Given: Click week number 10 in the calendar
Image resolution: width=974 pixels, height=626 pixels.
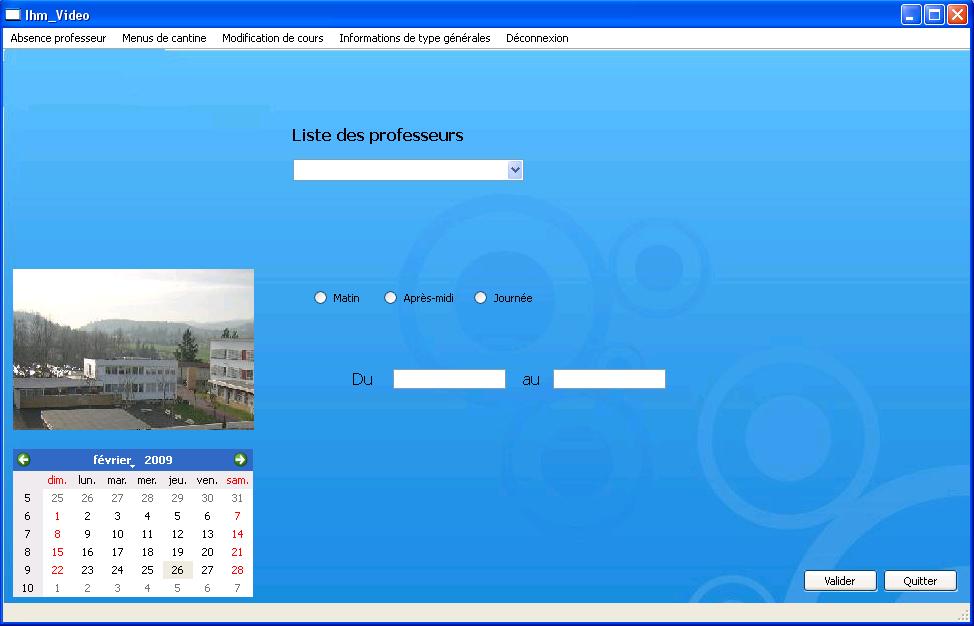Looking at the screenshot, I should [27, 588].
